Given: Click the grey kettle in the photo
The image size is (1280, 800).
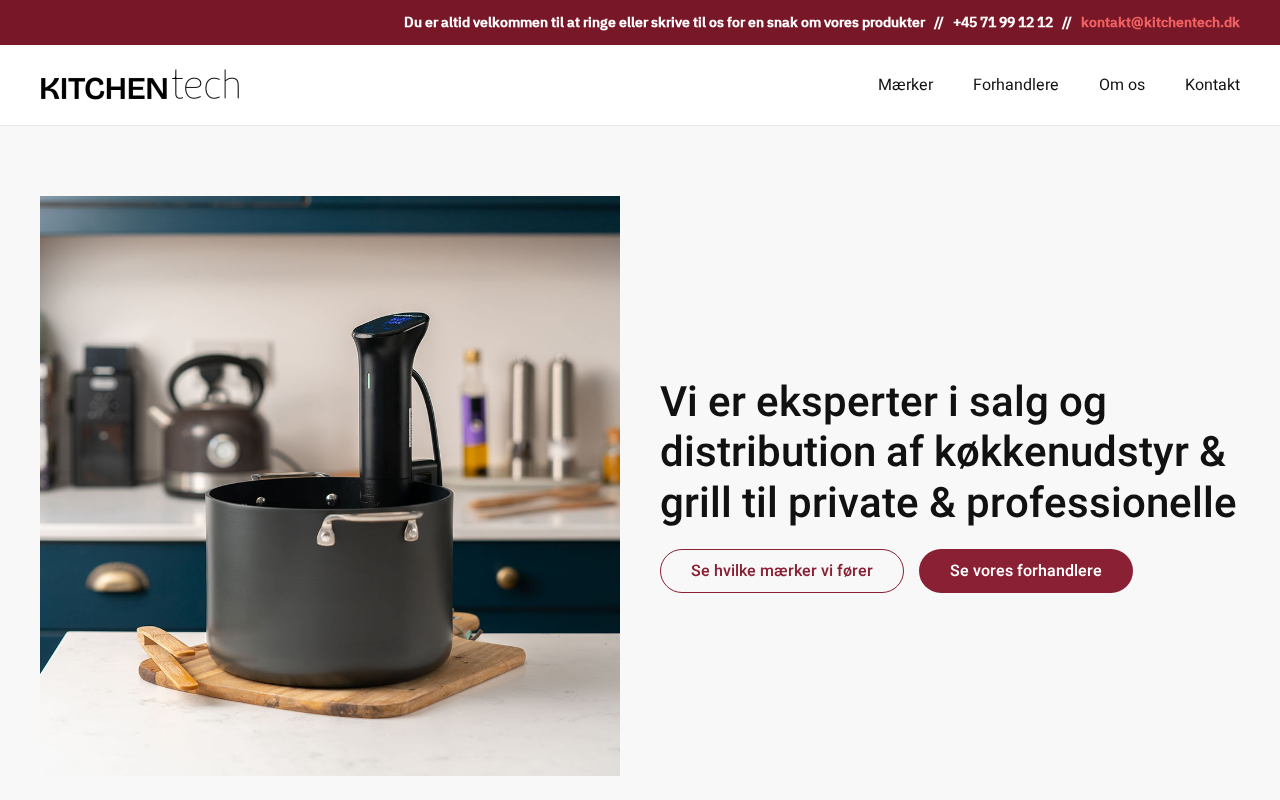Looking at the screenshot, I should coord(210,425).
